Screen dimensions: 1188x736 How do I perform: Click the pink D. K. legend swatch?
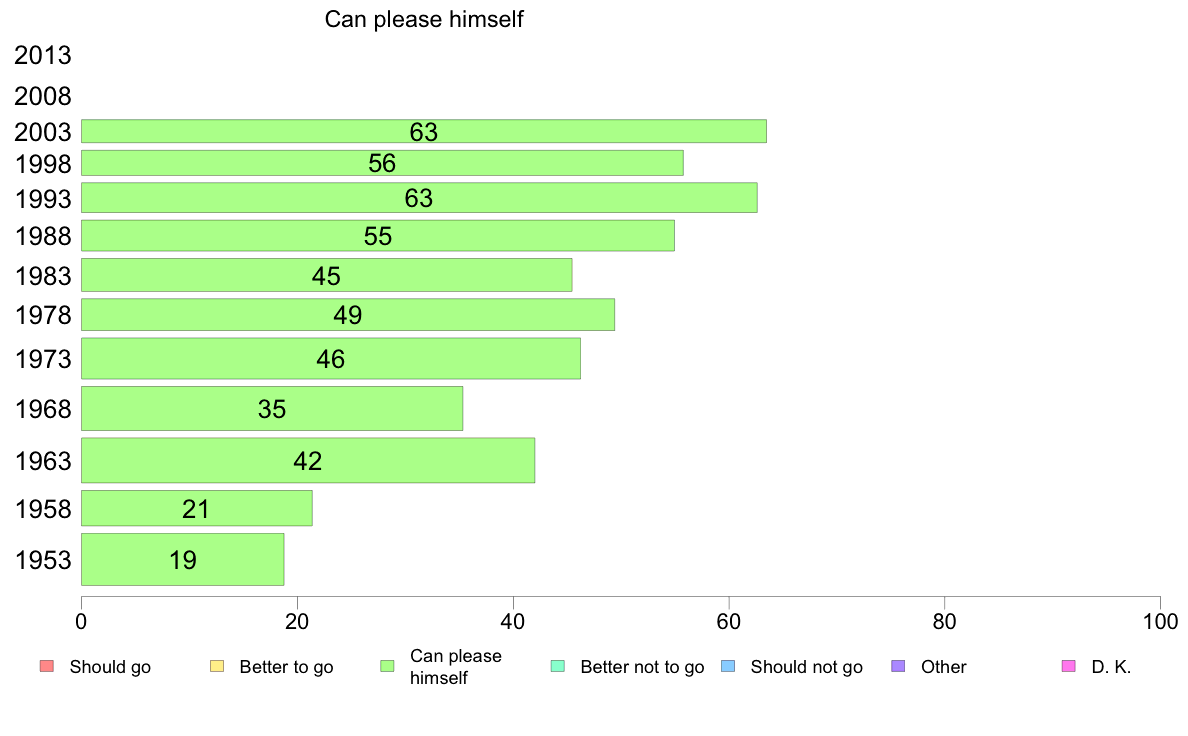[x=1068, y=666]
